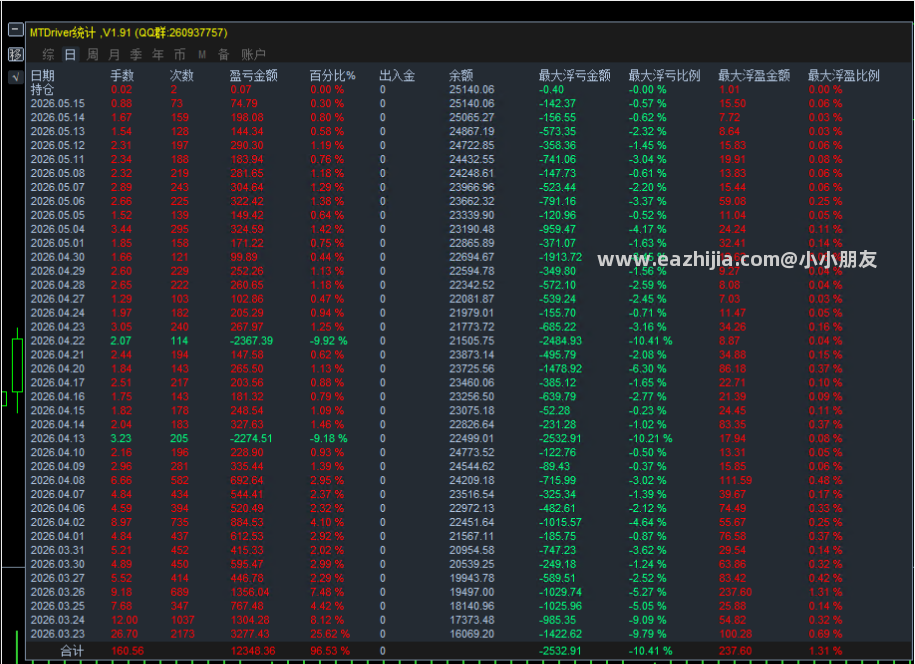The width and height of the screenshot is (915, 664).
Task: Open the 月 monthly tab
Action: 114,54
